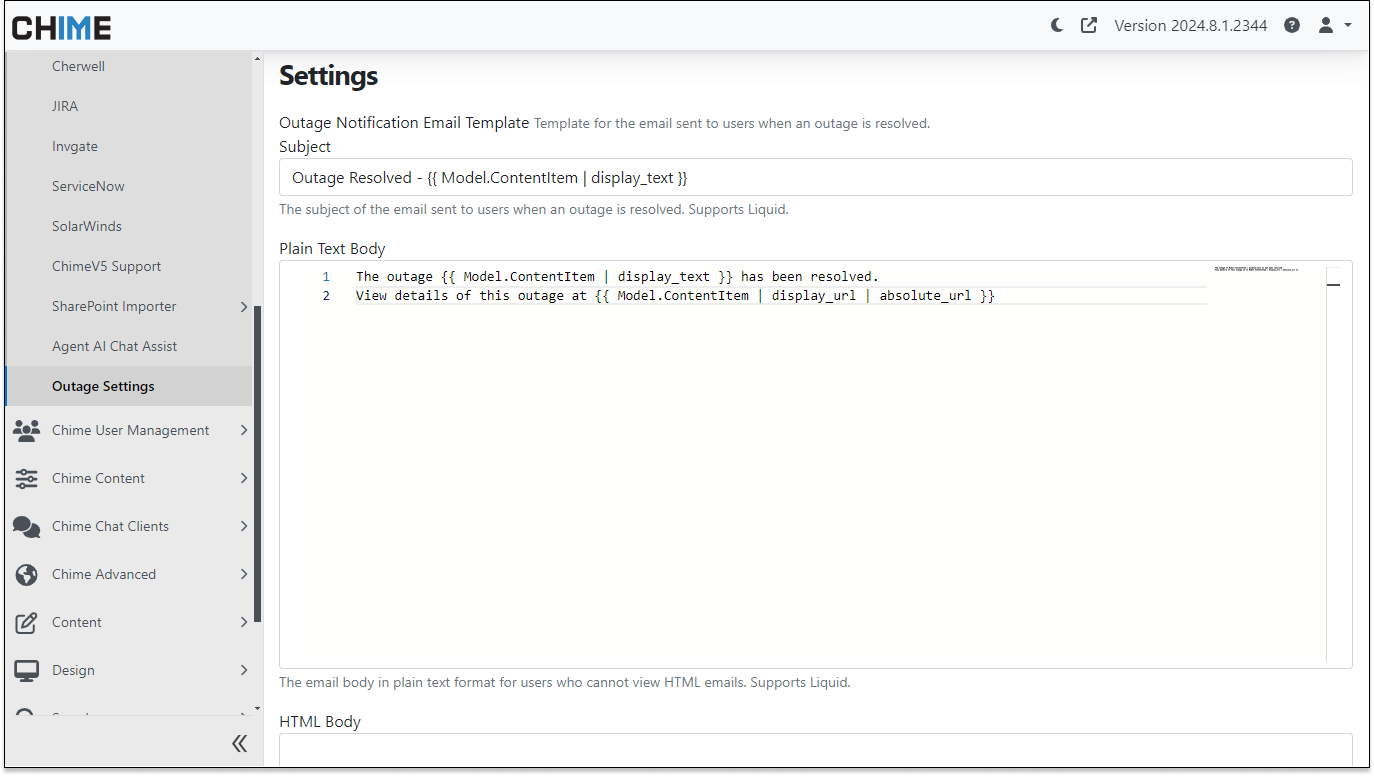Open the user account menu
Viewport: 1374px width, 776px height.
pyautogui.click(x=1335, y=26)
